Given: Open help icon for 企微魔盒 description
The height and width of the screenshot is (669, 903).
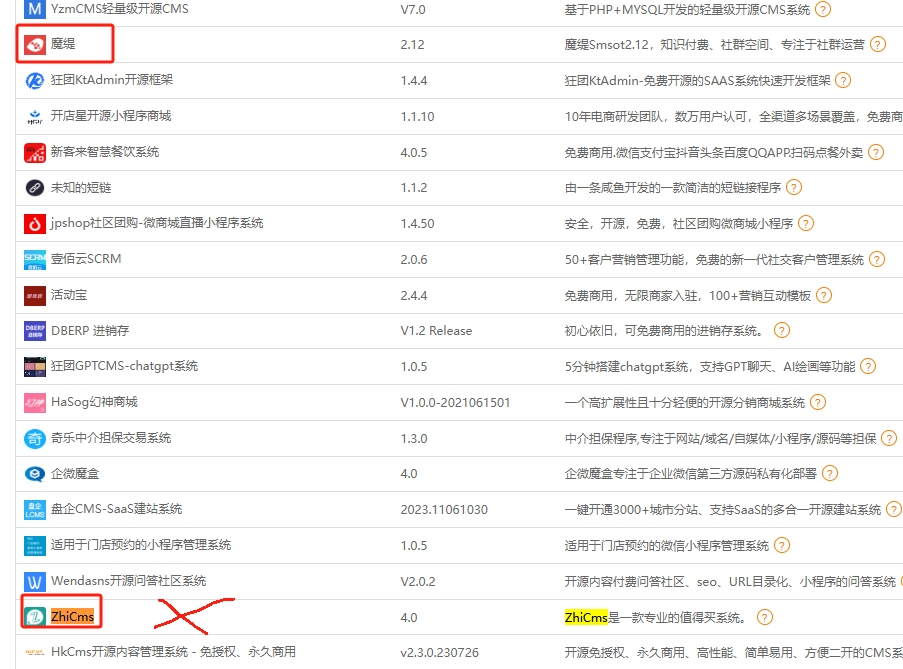Looking at the screenshot, I should coord(830,474).
